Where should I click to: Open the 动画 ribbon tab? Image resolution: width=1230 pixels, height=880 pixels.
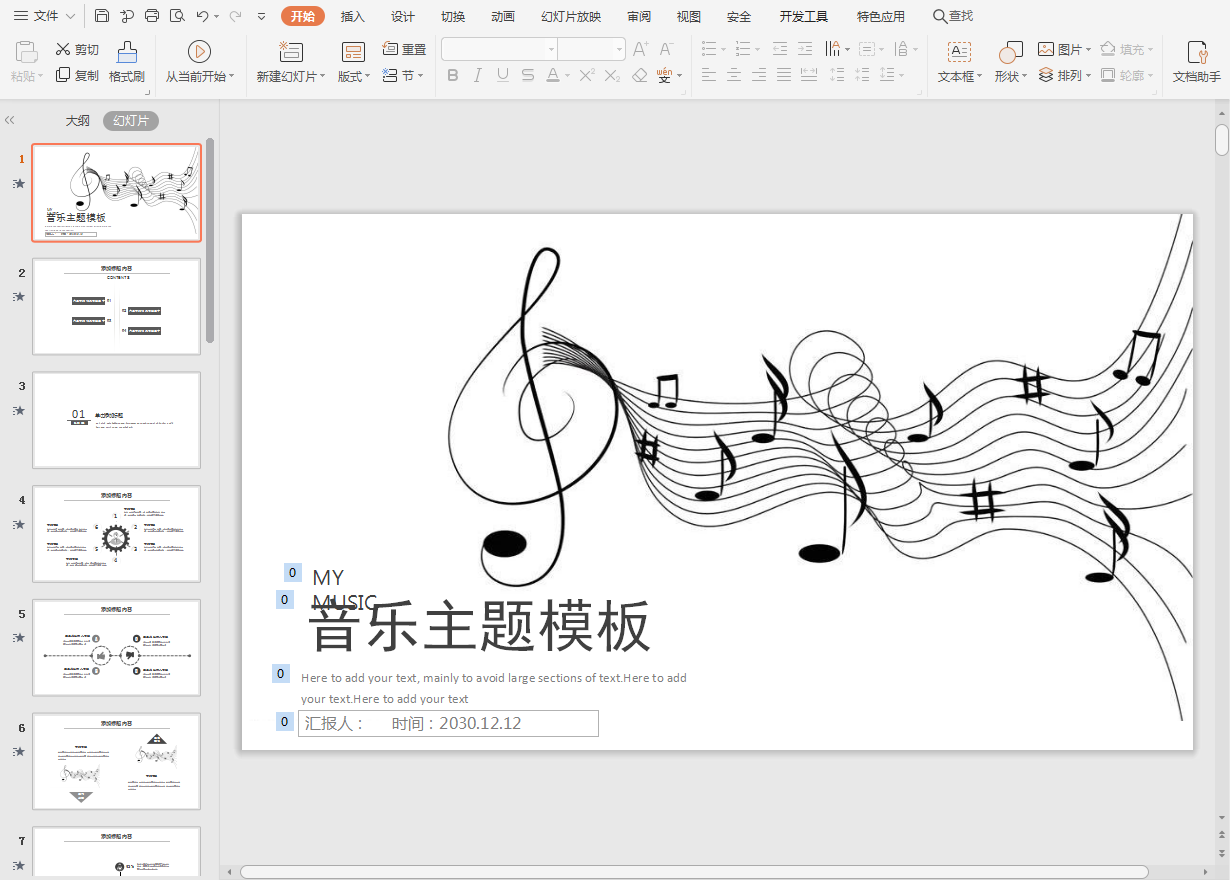click(x=503, y=16)
